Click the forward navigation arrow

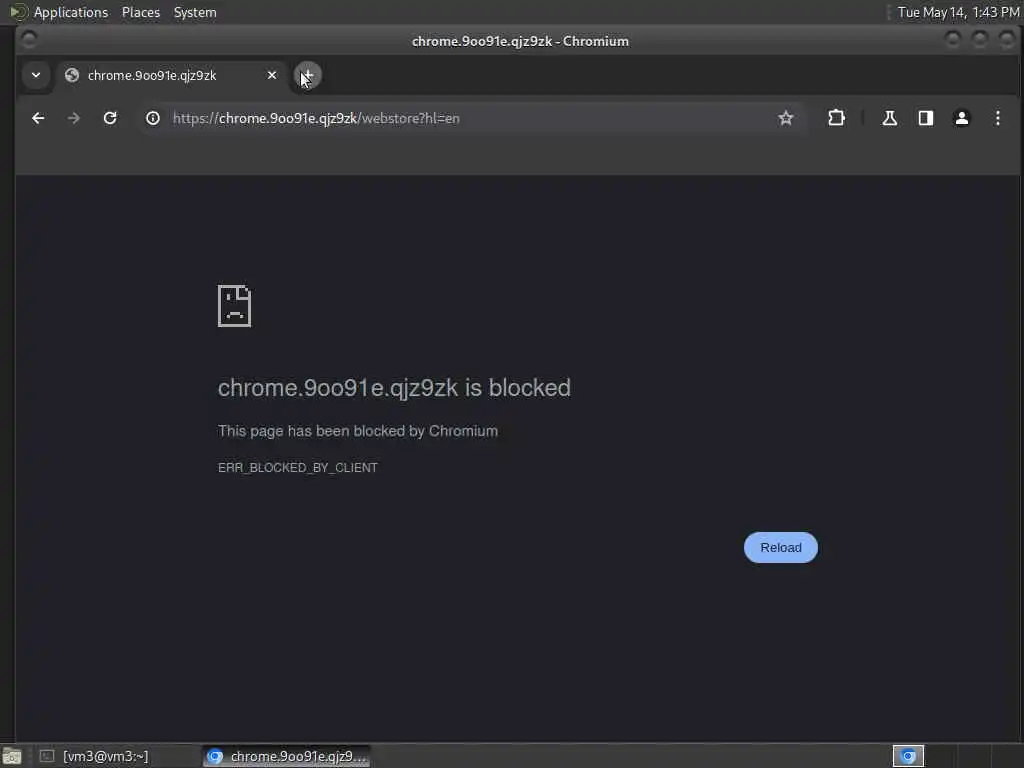(74, 118)
